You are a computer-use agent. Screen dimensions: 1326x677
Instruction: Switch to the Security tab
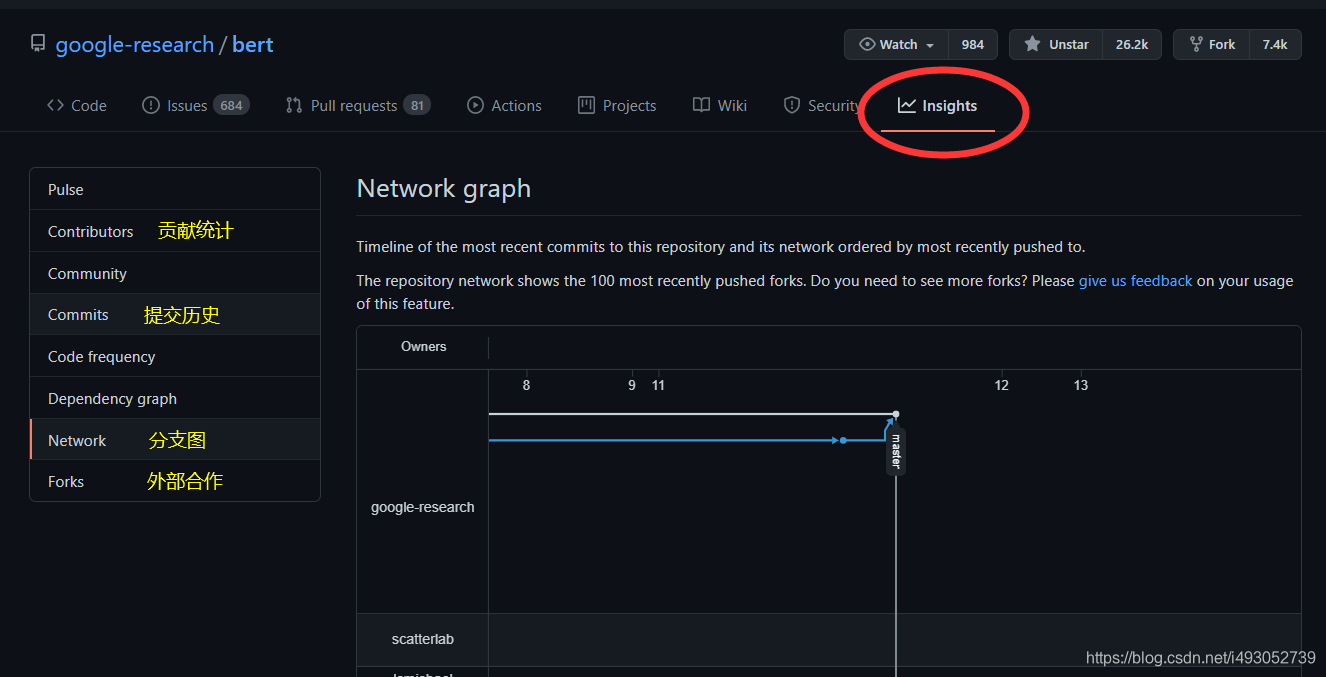[x=822, y=105]
